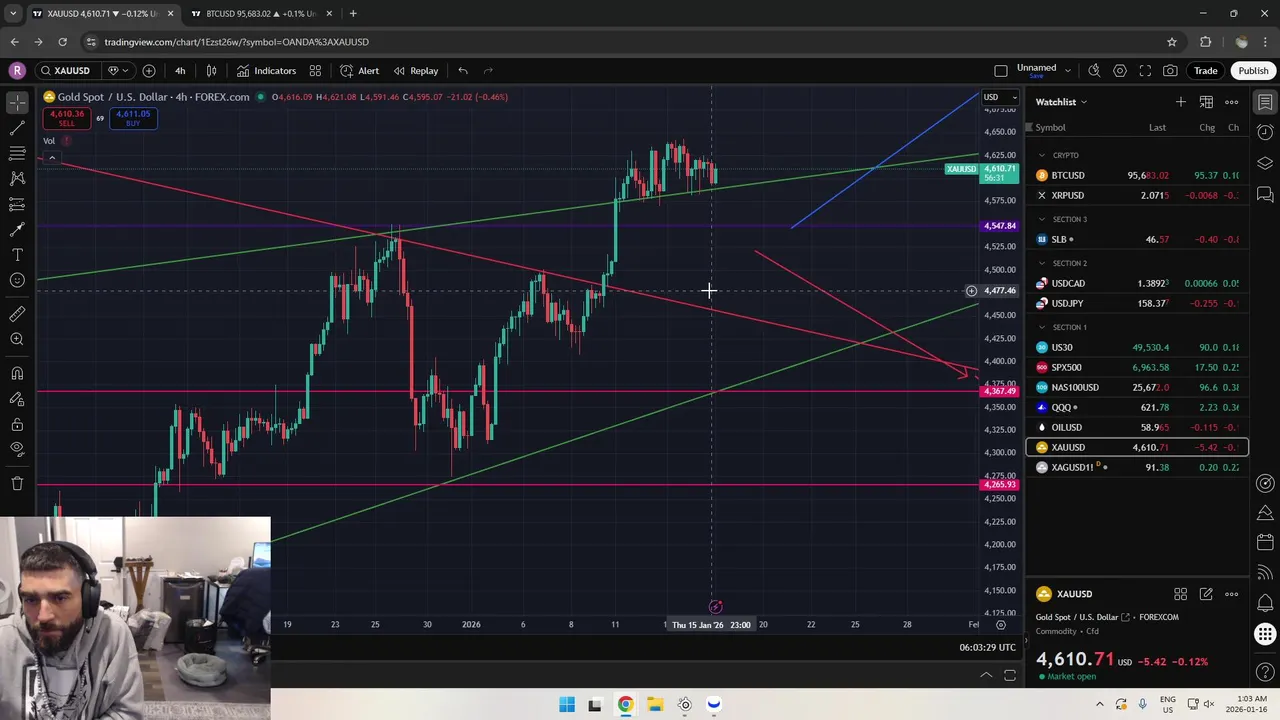Open the quick search lightning icon
The height and width of the screenshot is (720, 1280).
1094,71
